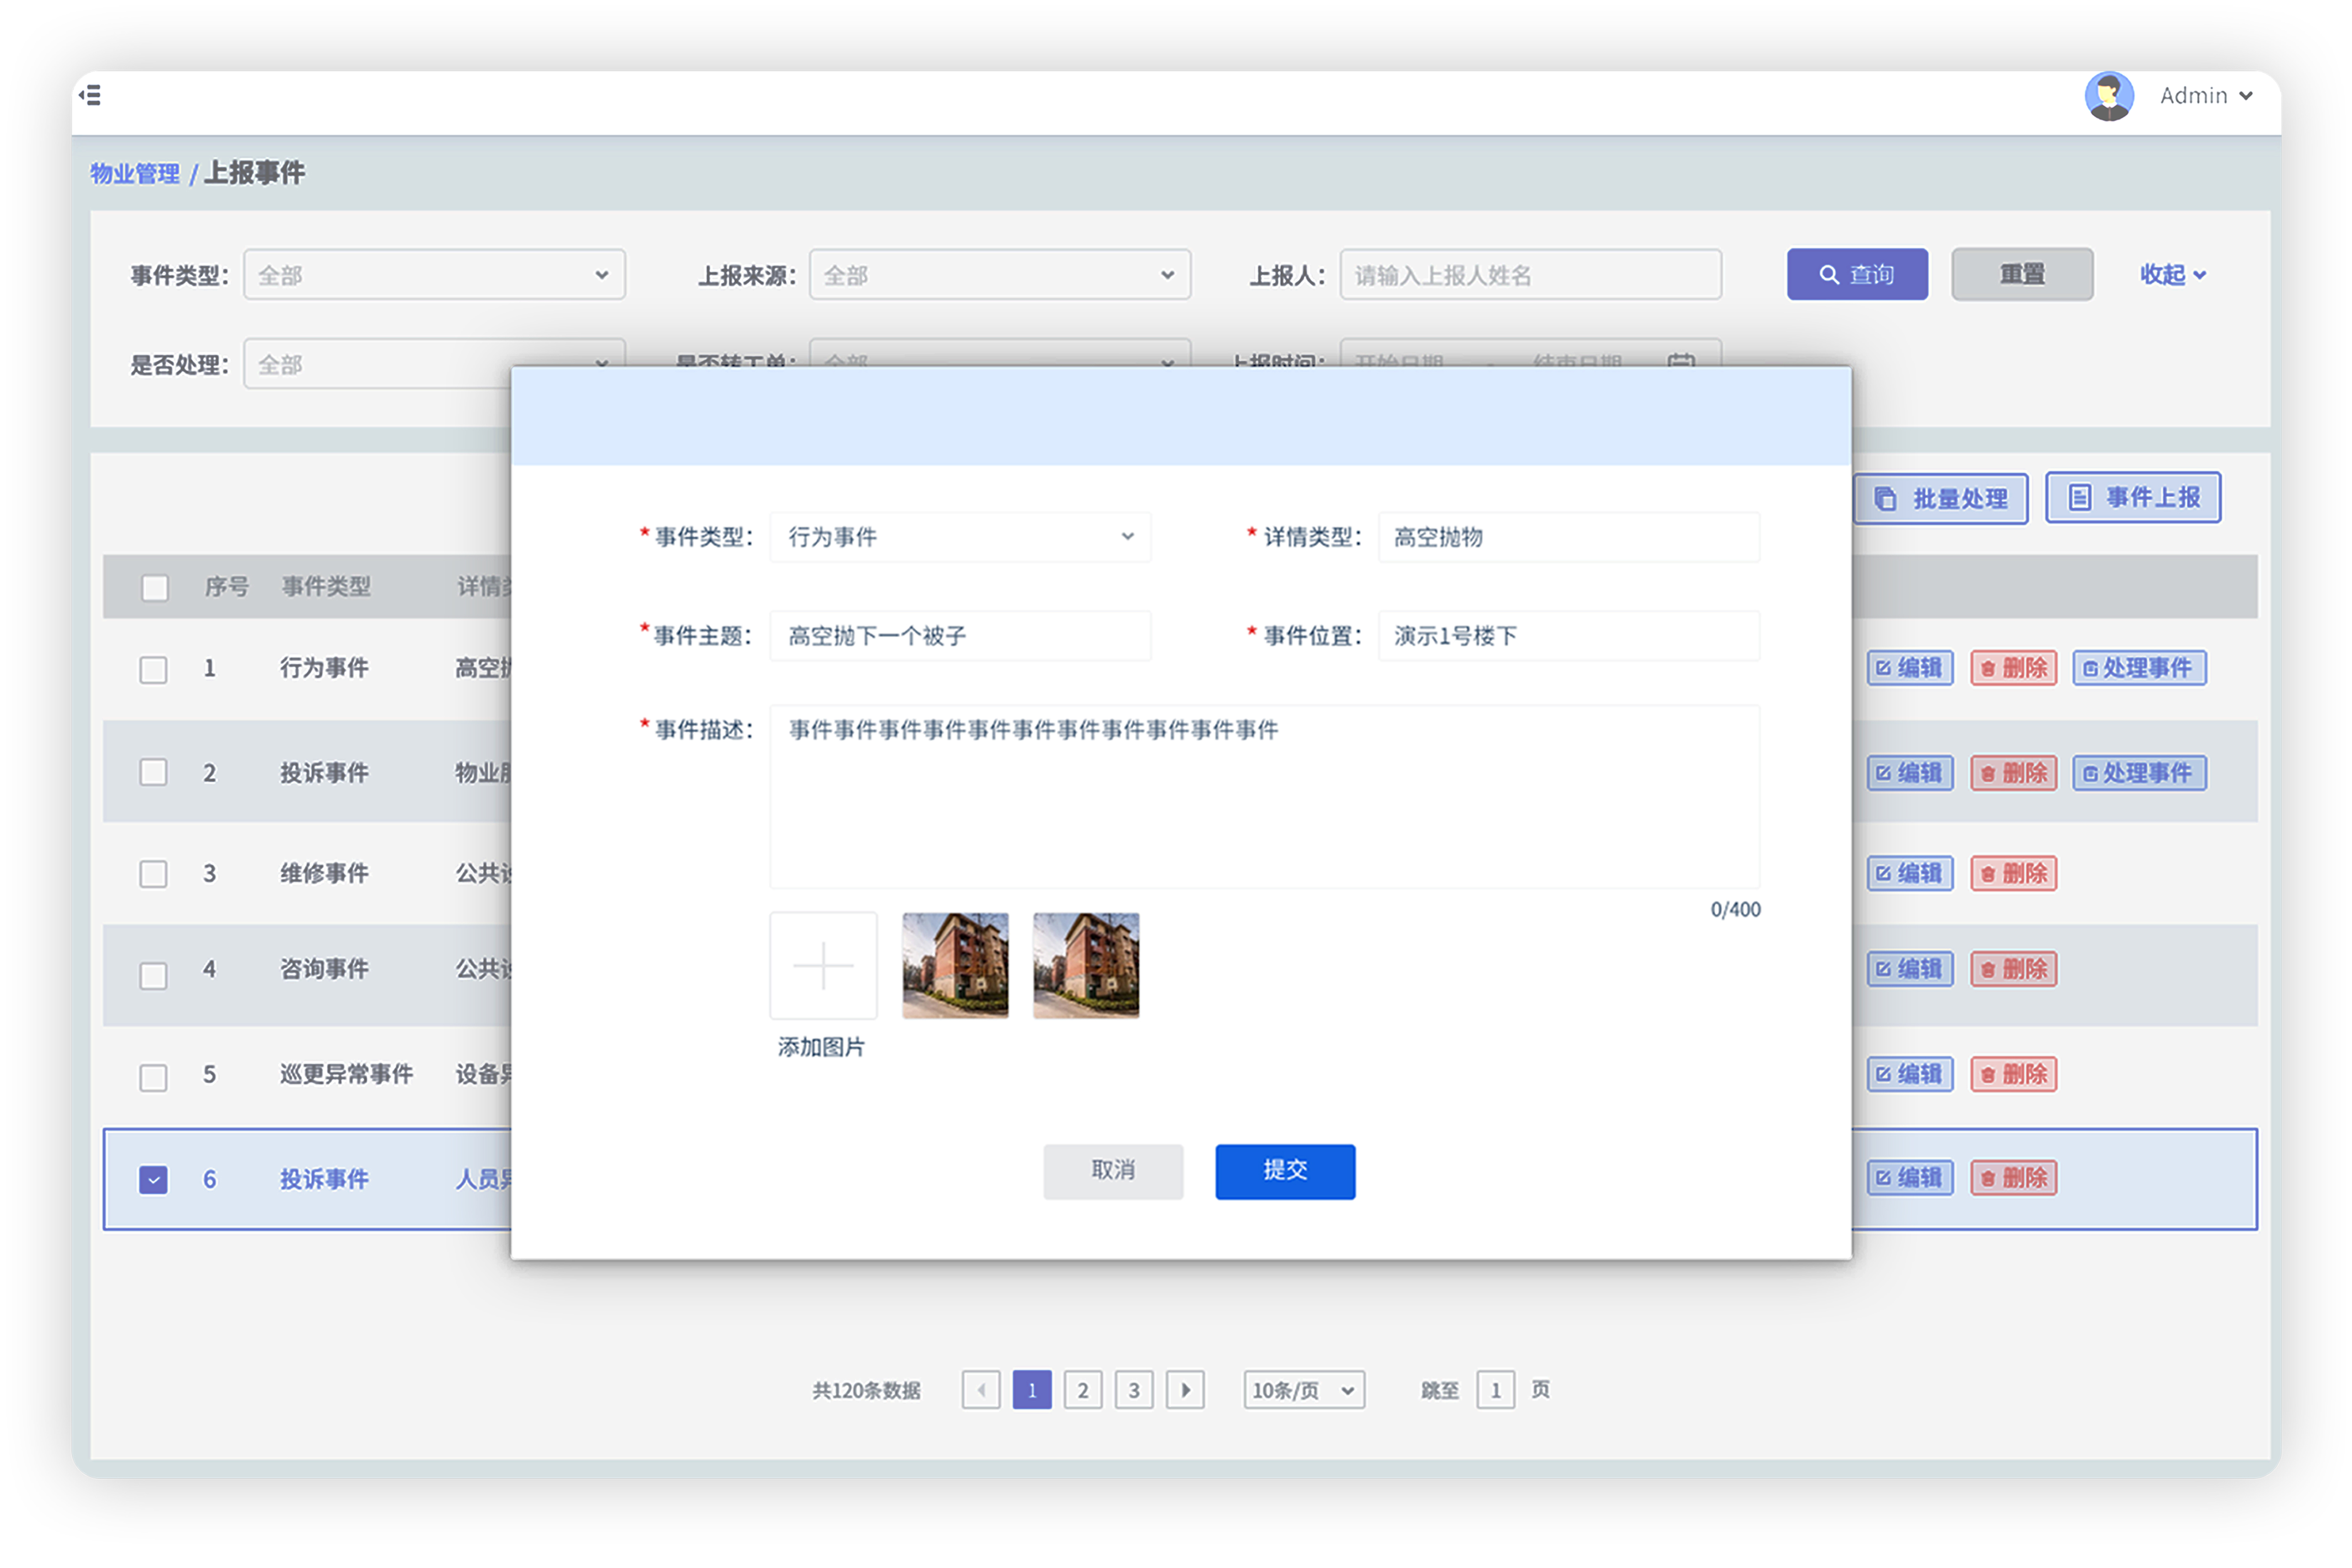Check the row 2 投诉事件 checkbox
The width and height of the screenshot is (2352, 1568).
153,773
